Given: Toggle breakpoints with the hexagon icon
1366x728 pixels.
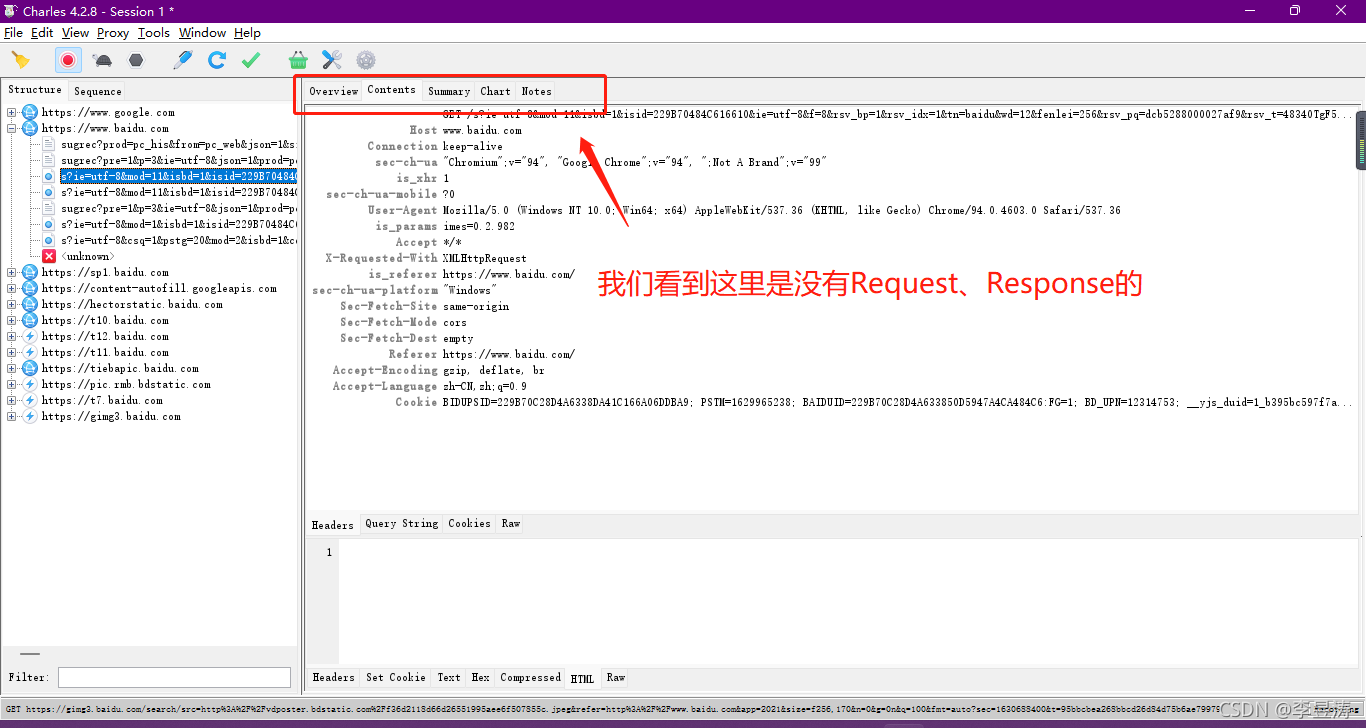Looking at the screenshot, I should click(x=136, y=60).
